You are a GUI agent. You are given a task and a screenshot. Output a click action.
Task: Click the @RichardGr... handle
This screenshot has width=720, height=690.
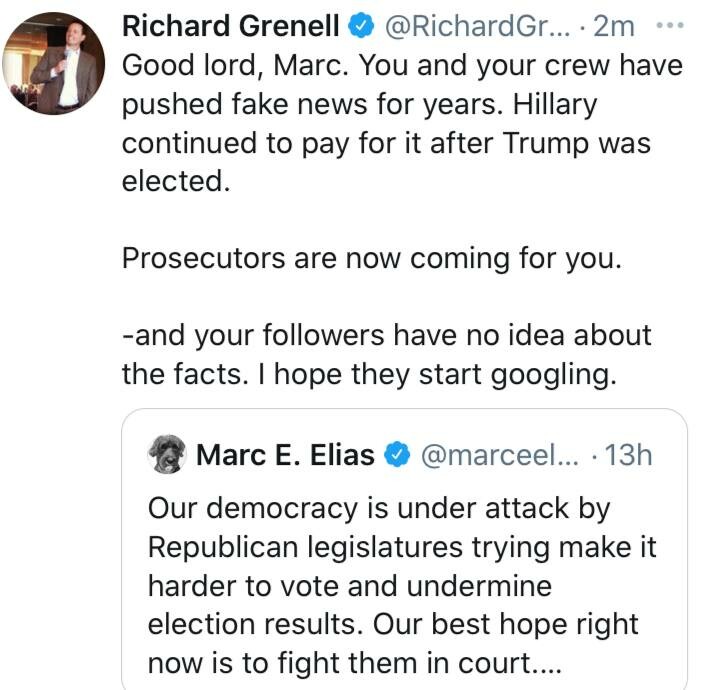pos(470,27)
